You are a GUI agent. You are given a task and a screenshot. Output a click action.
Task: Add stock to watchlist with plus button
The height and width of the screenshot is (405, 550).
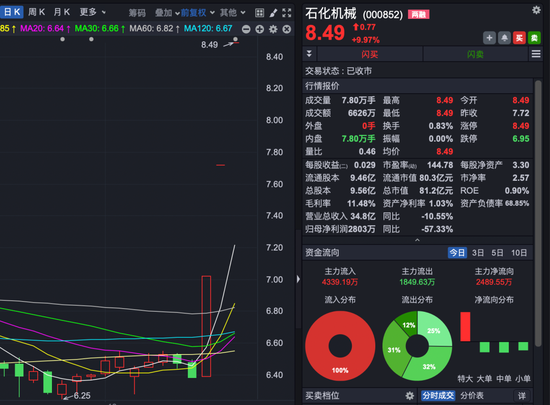click(x=490, y=38)
